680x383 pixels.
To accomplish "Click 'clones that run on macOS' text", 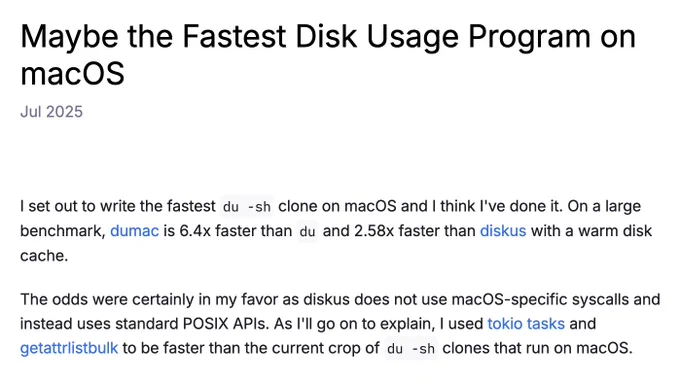I will pyautogui.click(x=535, y=348).
